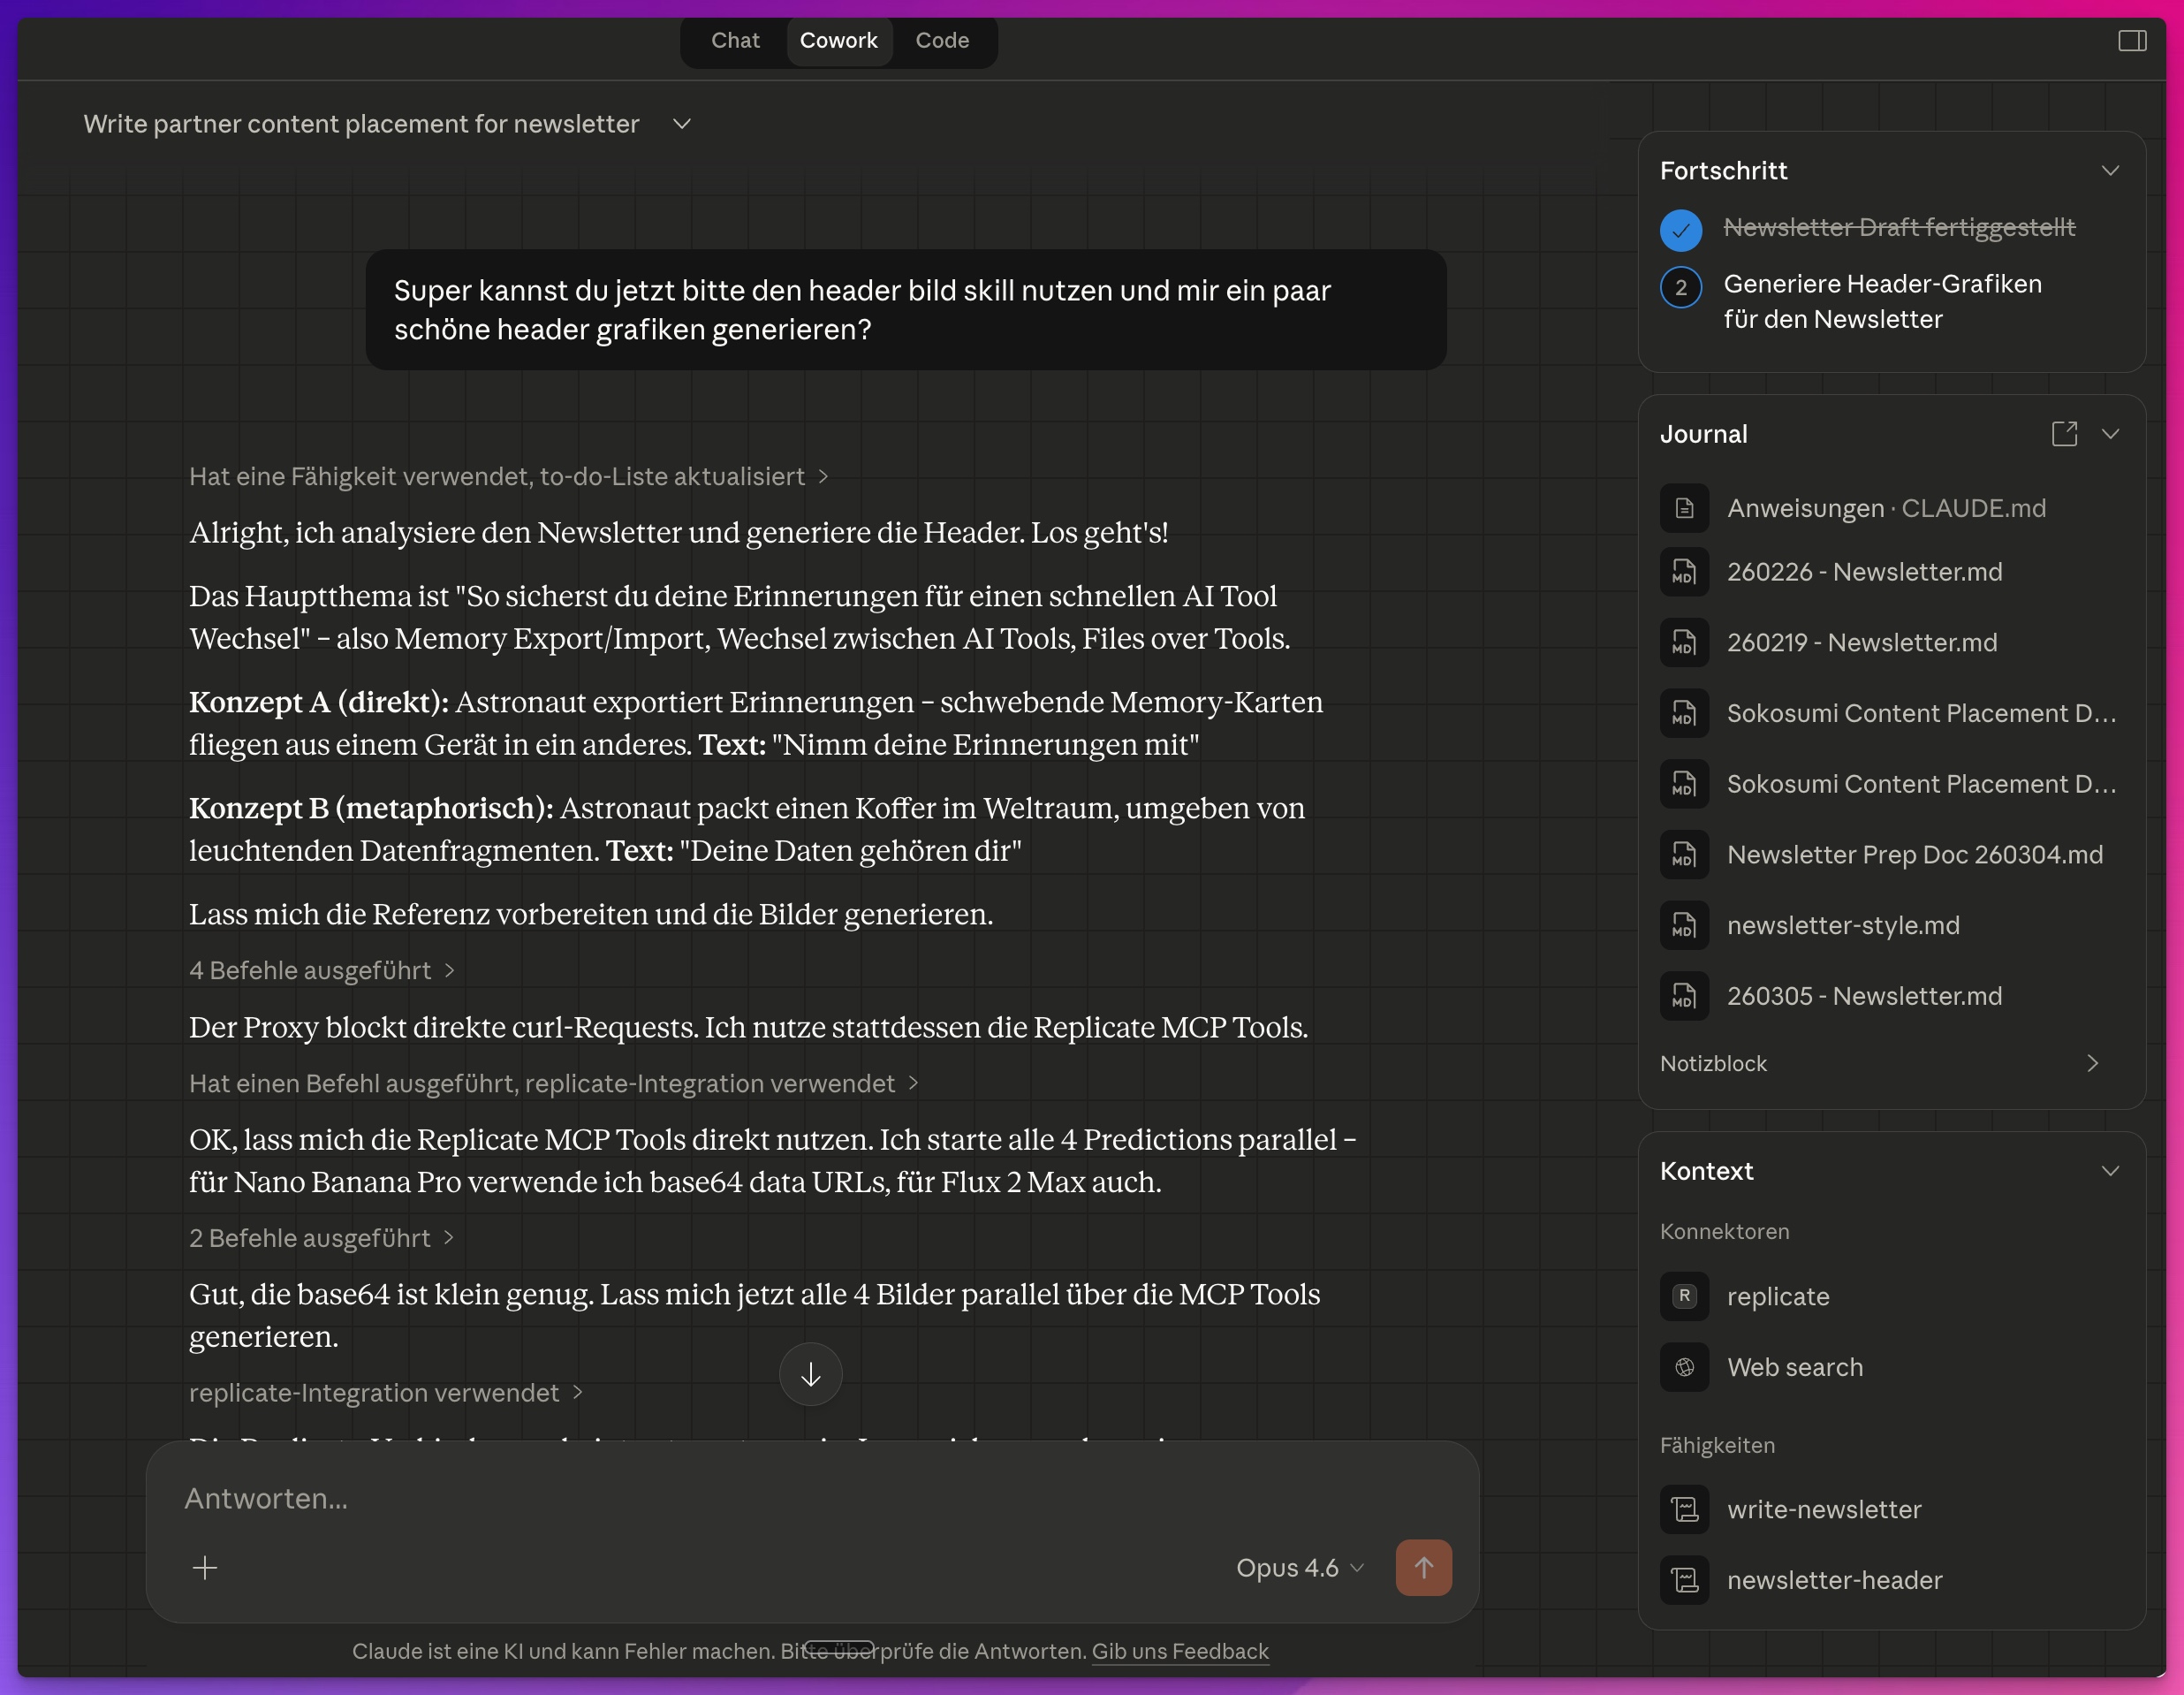Open the Web search connector

coord(1794,1367)
